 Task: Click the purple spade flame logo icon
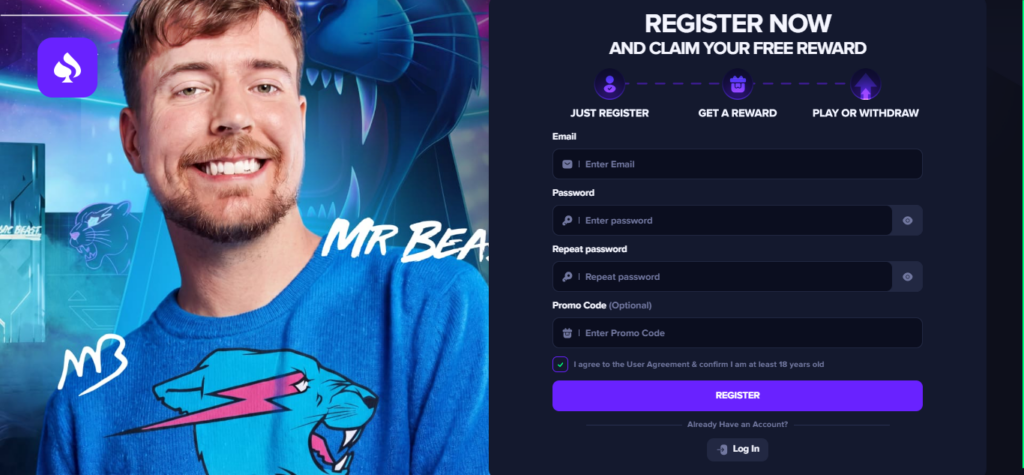(x=67, y=67)
